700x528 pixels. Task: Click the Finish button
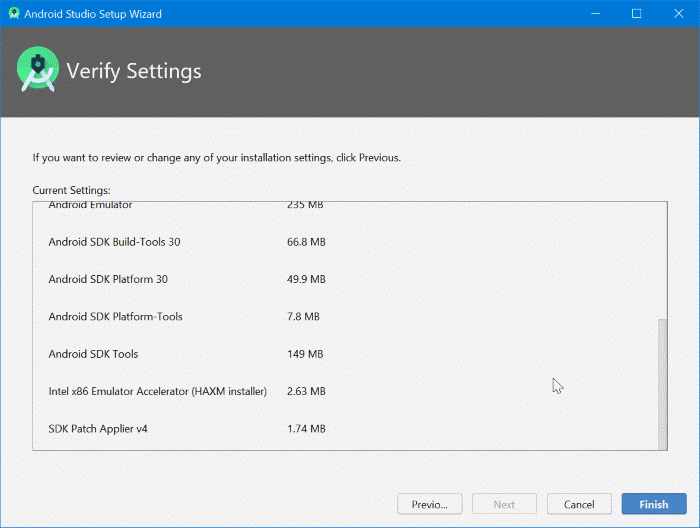click(x=654, y=504)
